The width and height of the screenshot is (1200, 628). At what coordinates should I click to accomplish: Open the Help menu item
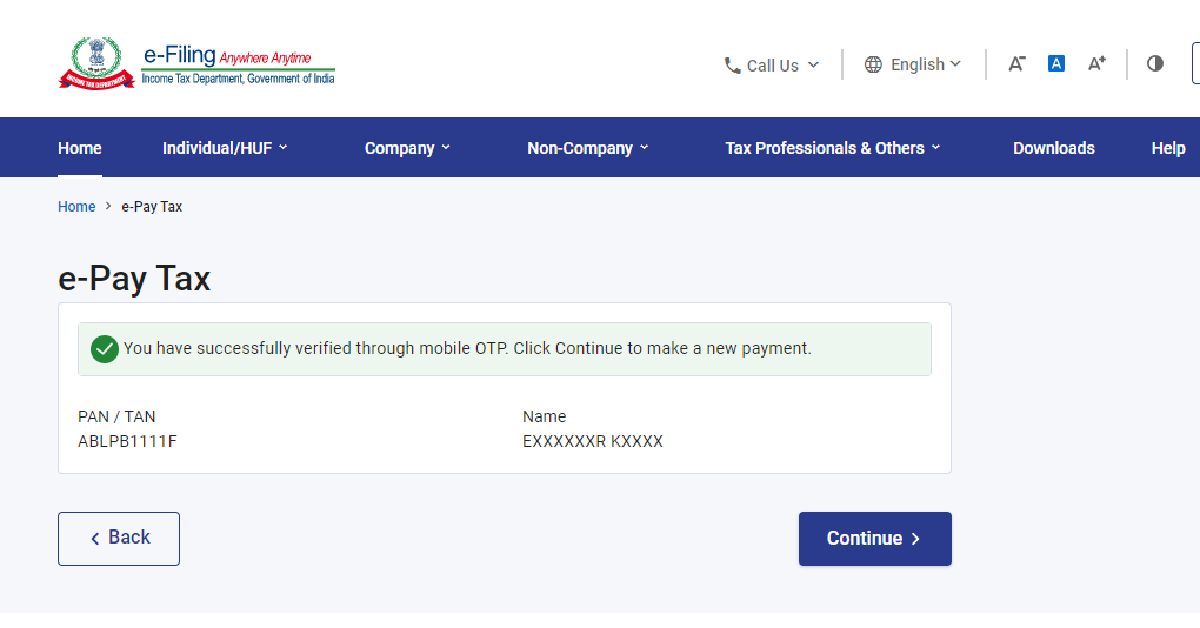(x=1168, y=148)
